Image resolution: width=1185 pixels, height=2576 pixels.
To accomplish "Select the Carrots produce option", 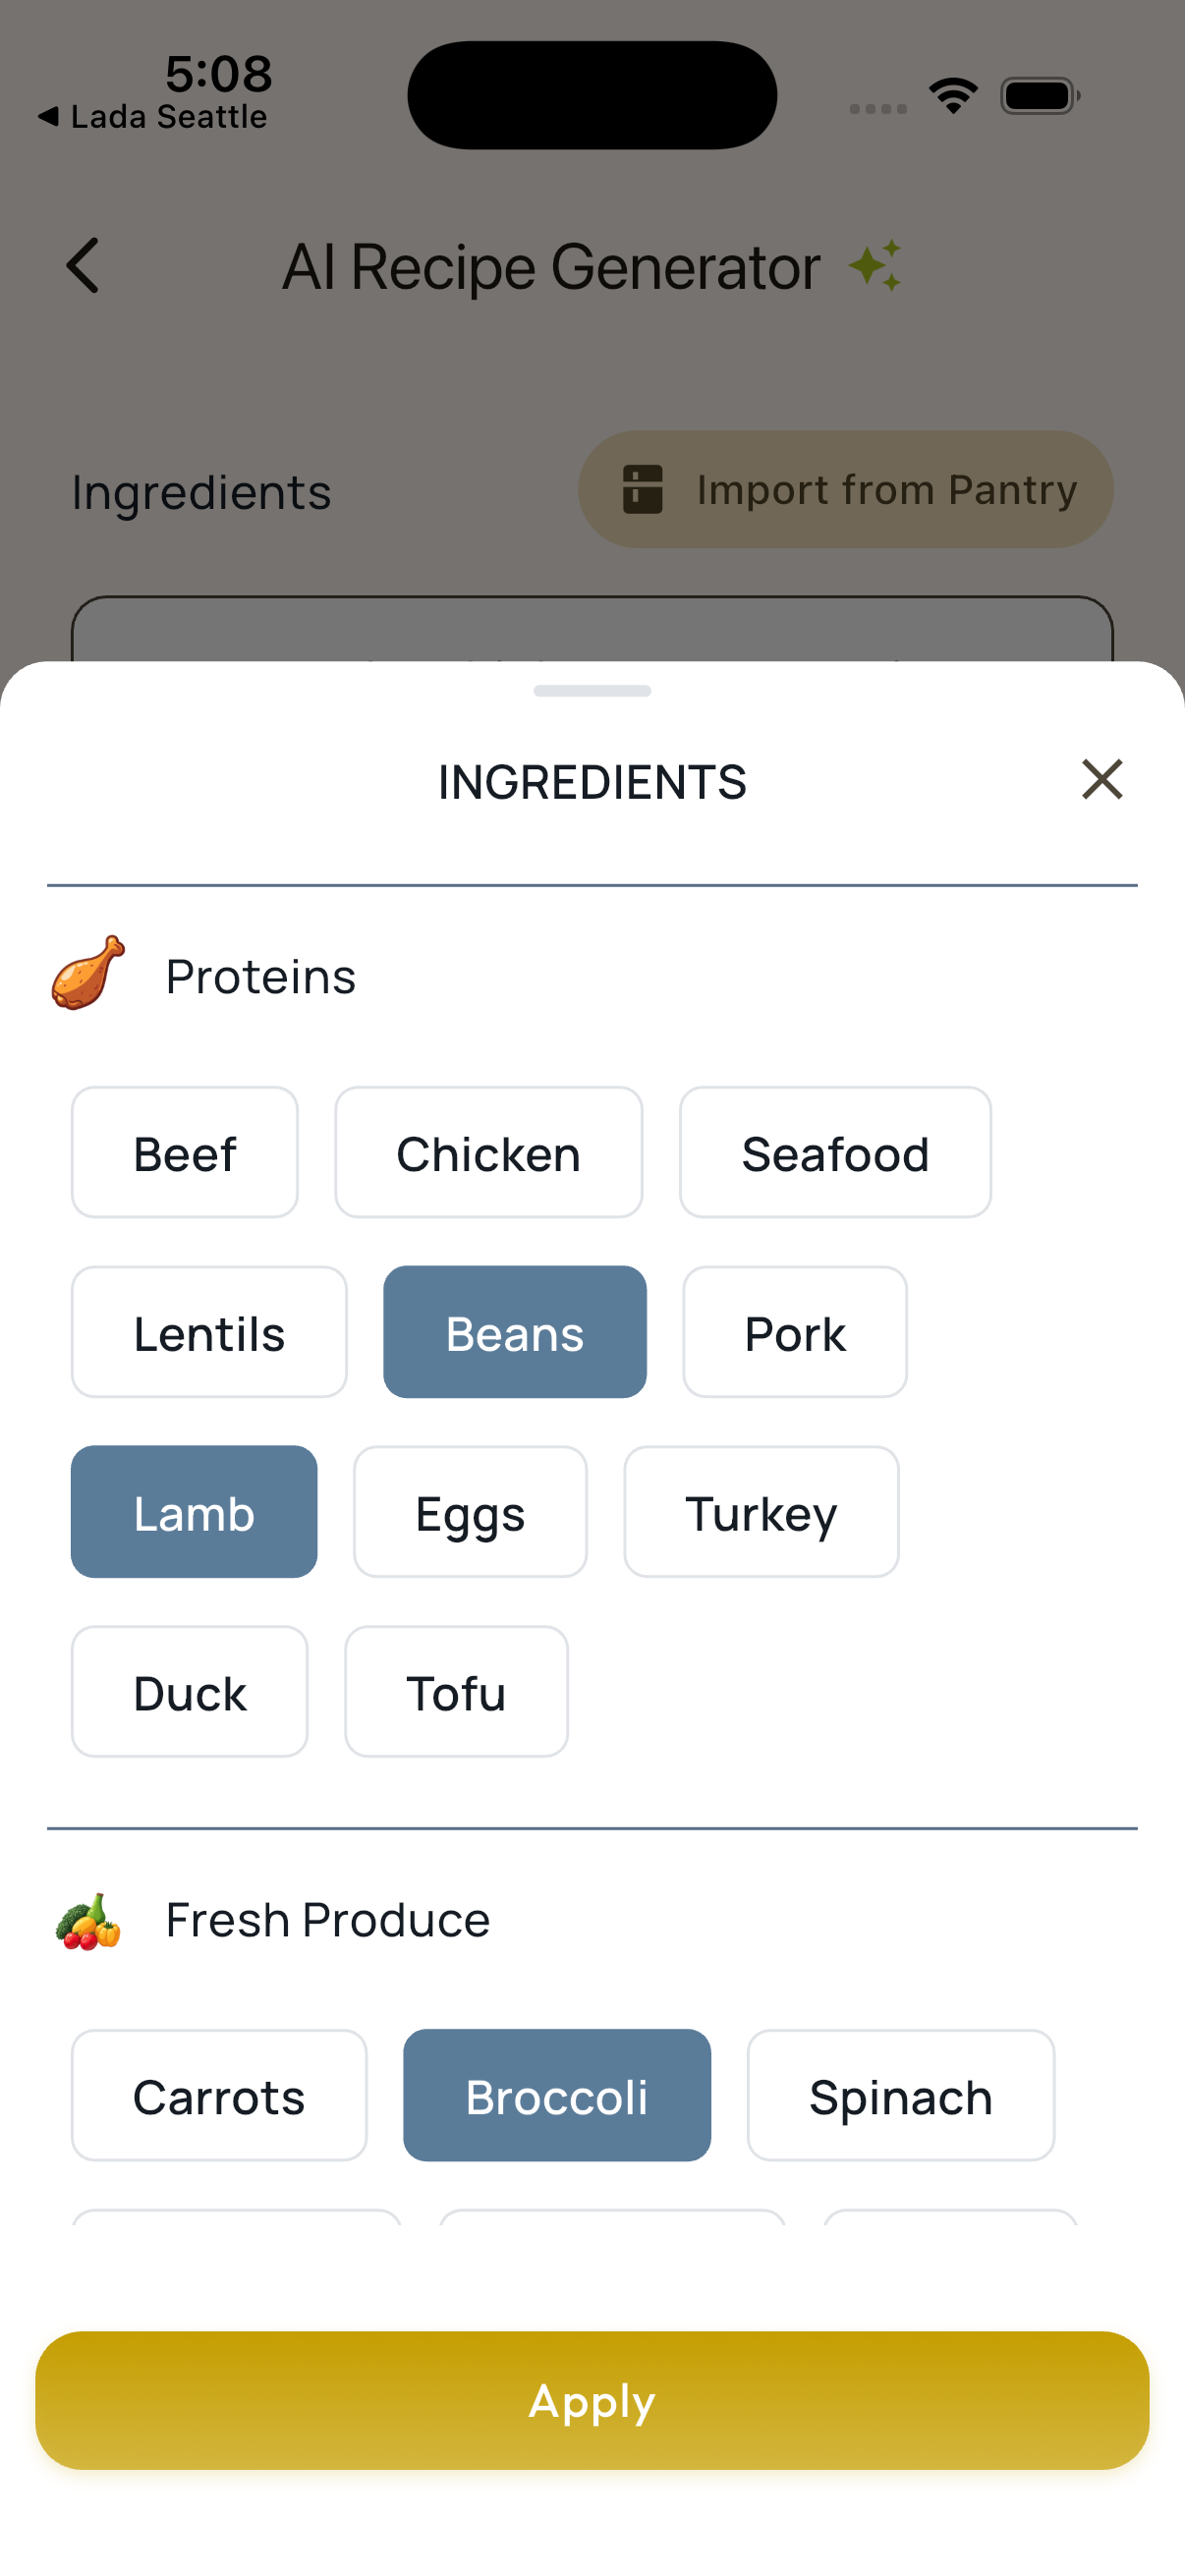I will [219, 2096].
